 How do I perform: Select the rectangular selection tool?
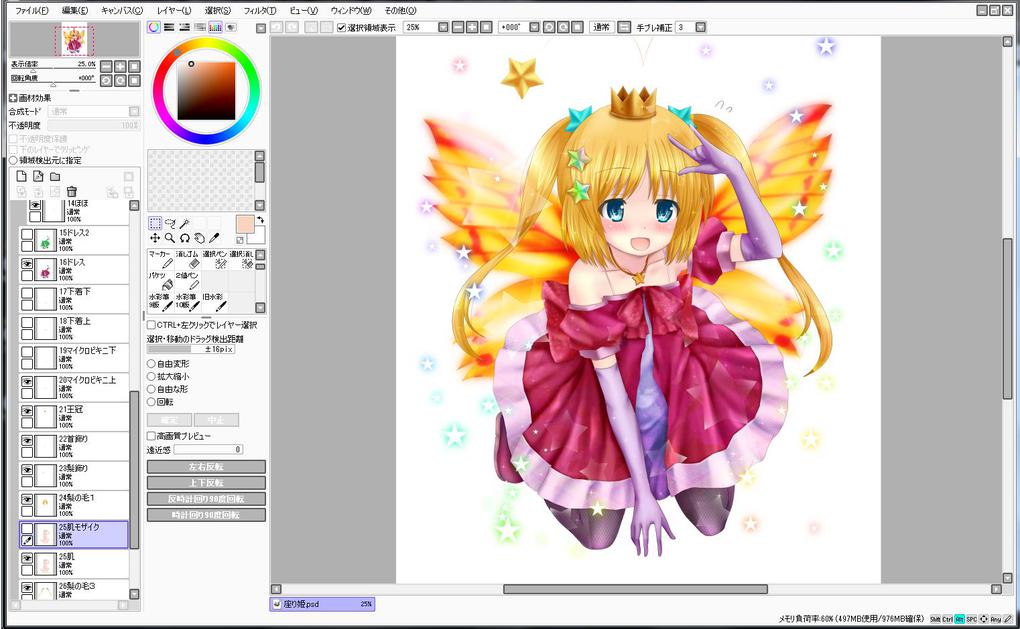pyautogui.click(x=155, y=224)
